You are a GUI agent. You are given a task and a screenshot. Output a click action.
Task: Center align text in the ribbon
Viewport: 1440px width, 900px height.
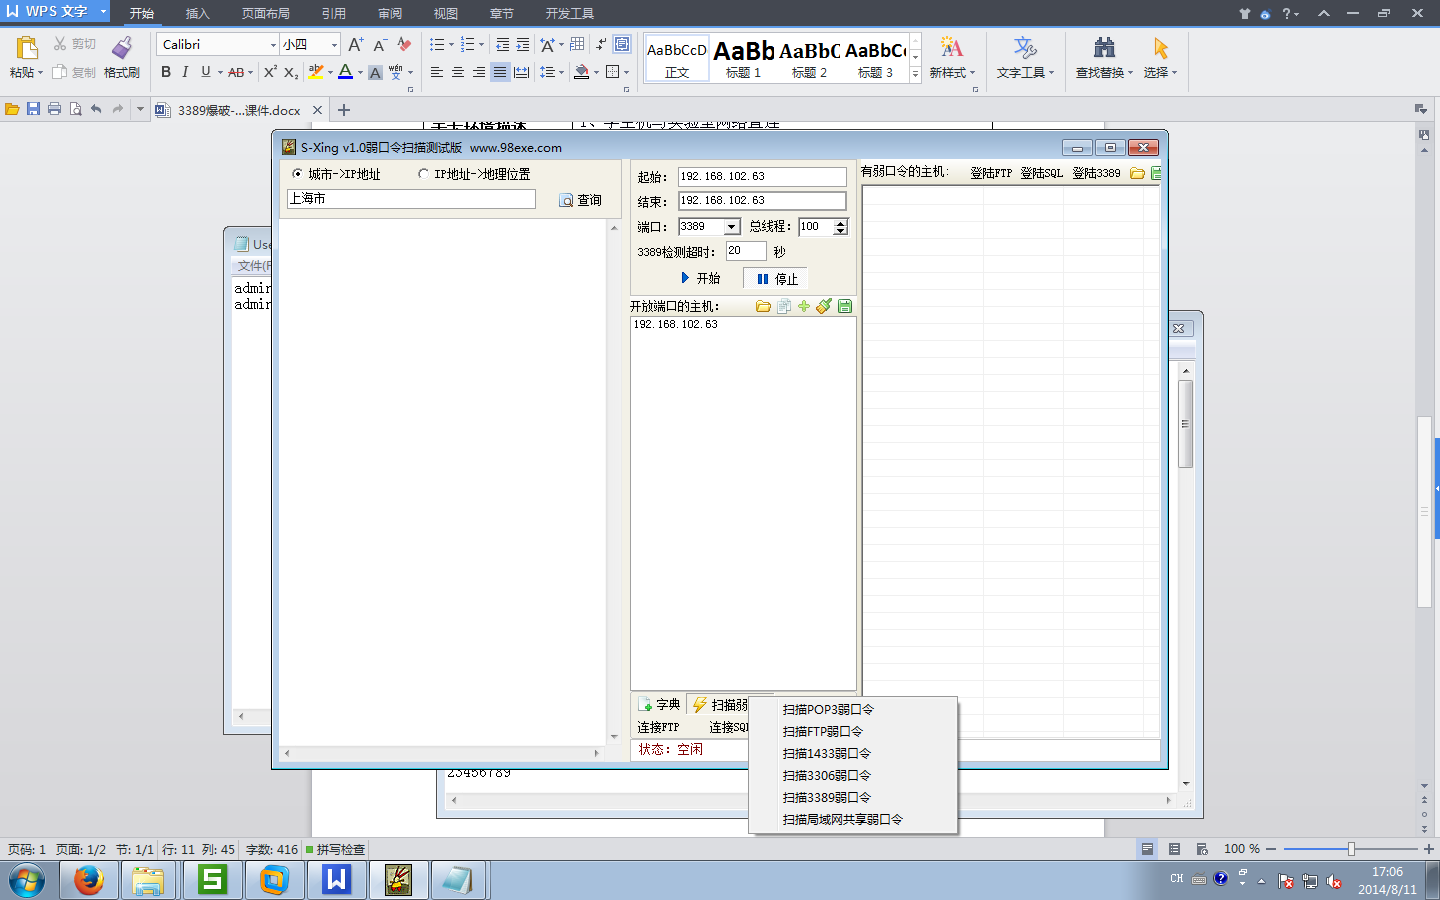(x=458, y=72)
